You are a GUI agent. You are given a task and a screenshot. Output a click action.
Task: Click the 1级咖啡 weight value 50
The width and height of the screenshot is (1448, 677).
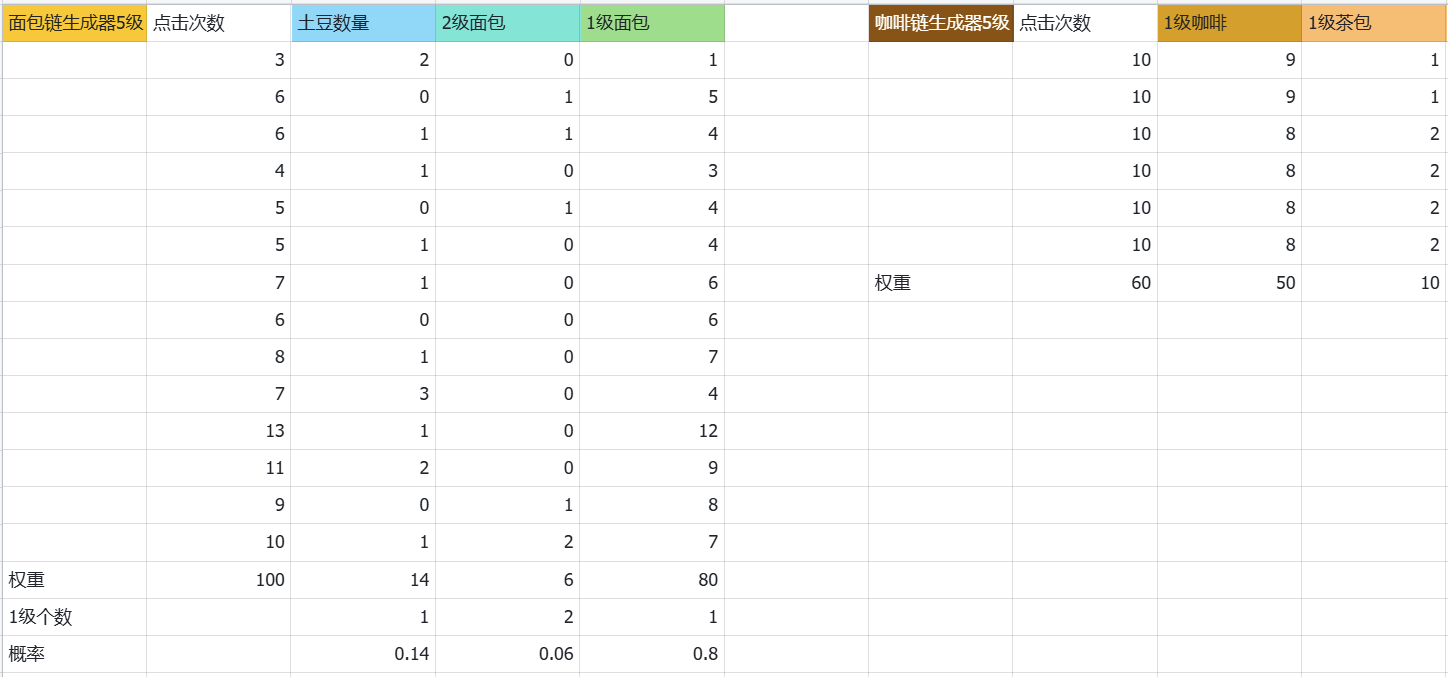[1230, 283]
